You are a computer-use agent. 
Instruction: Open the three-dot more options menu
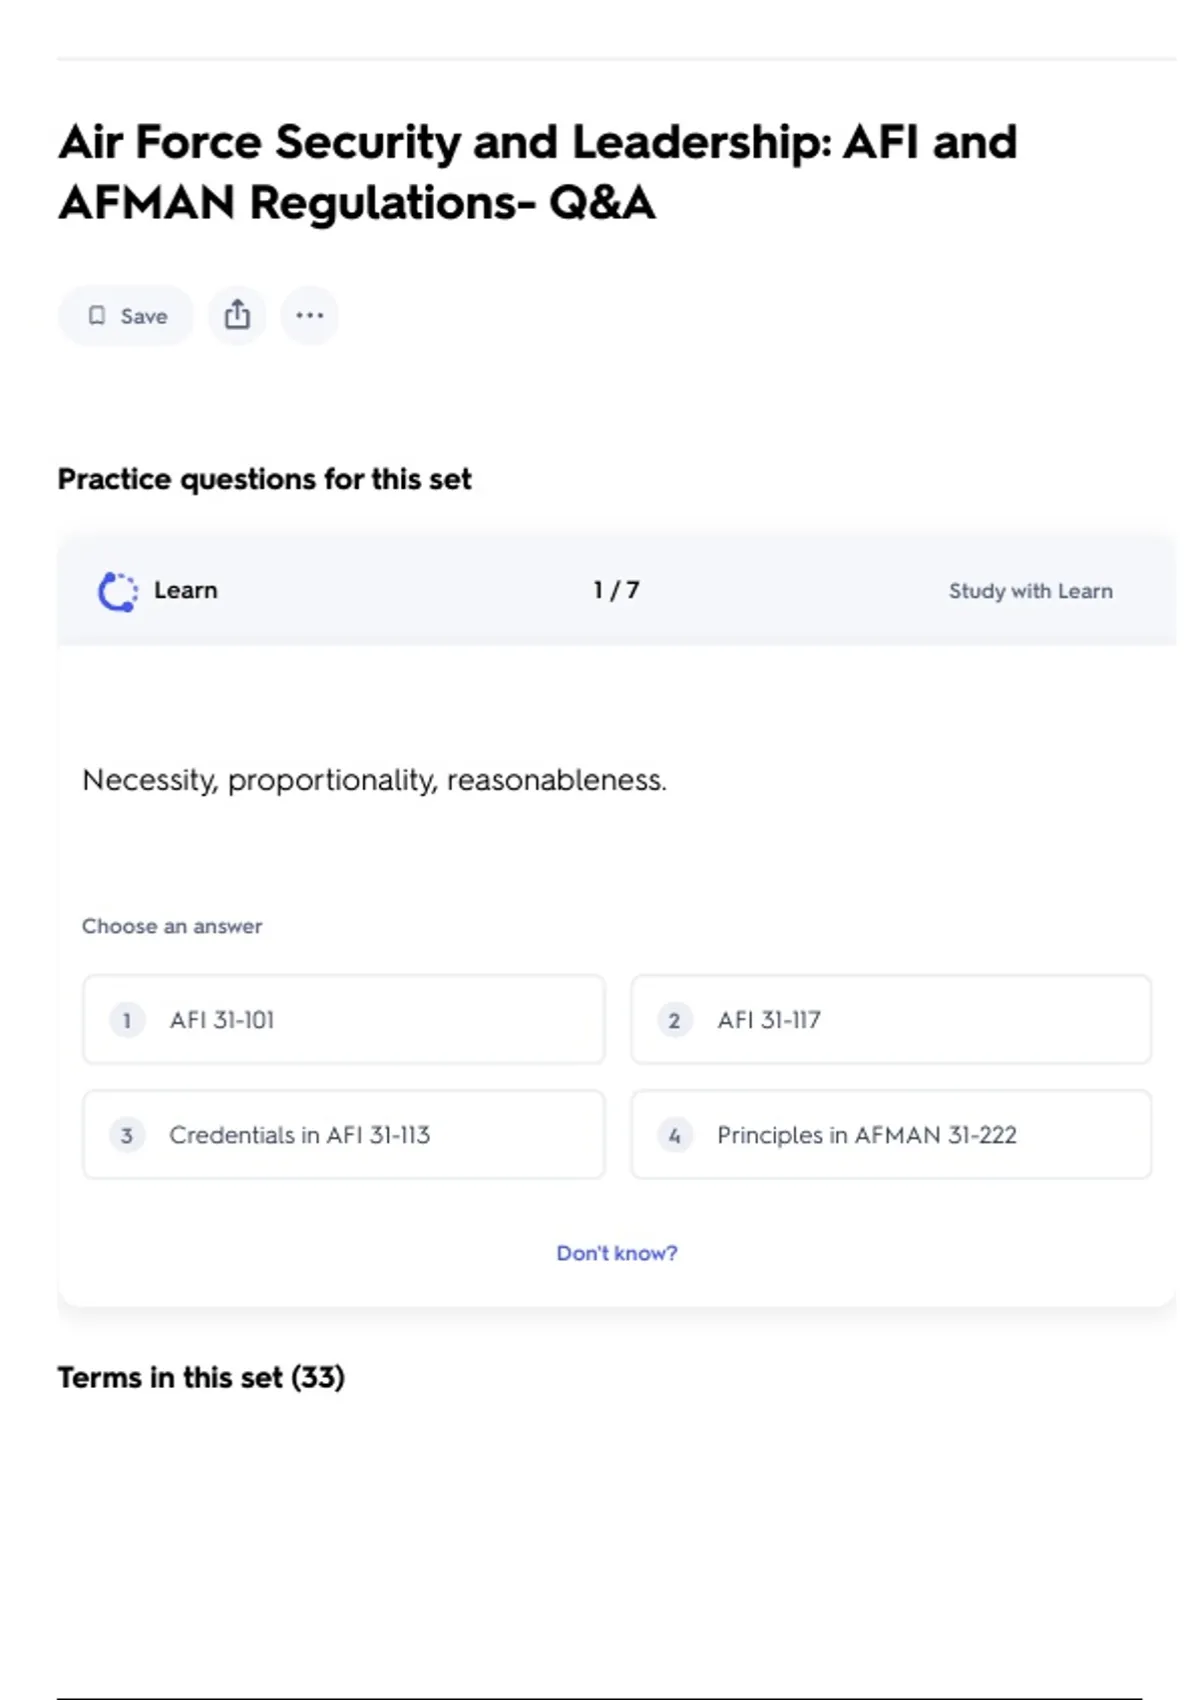pyautogui.click(x=310, y=315)
